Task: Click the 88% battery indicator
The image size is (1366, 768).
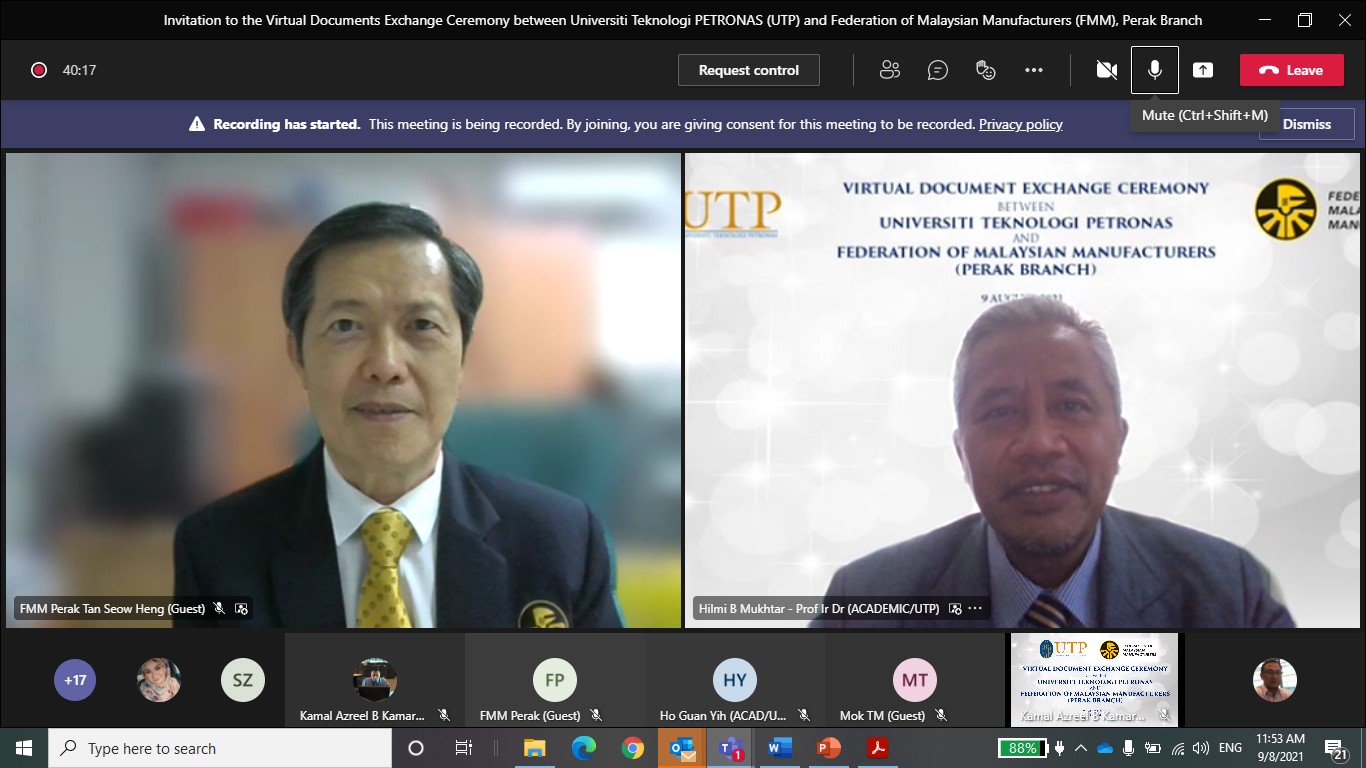Action: click(x=1022, y=748)
